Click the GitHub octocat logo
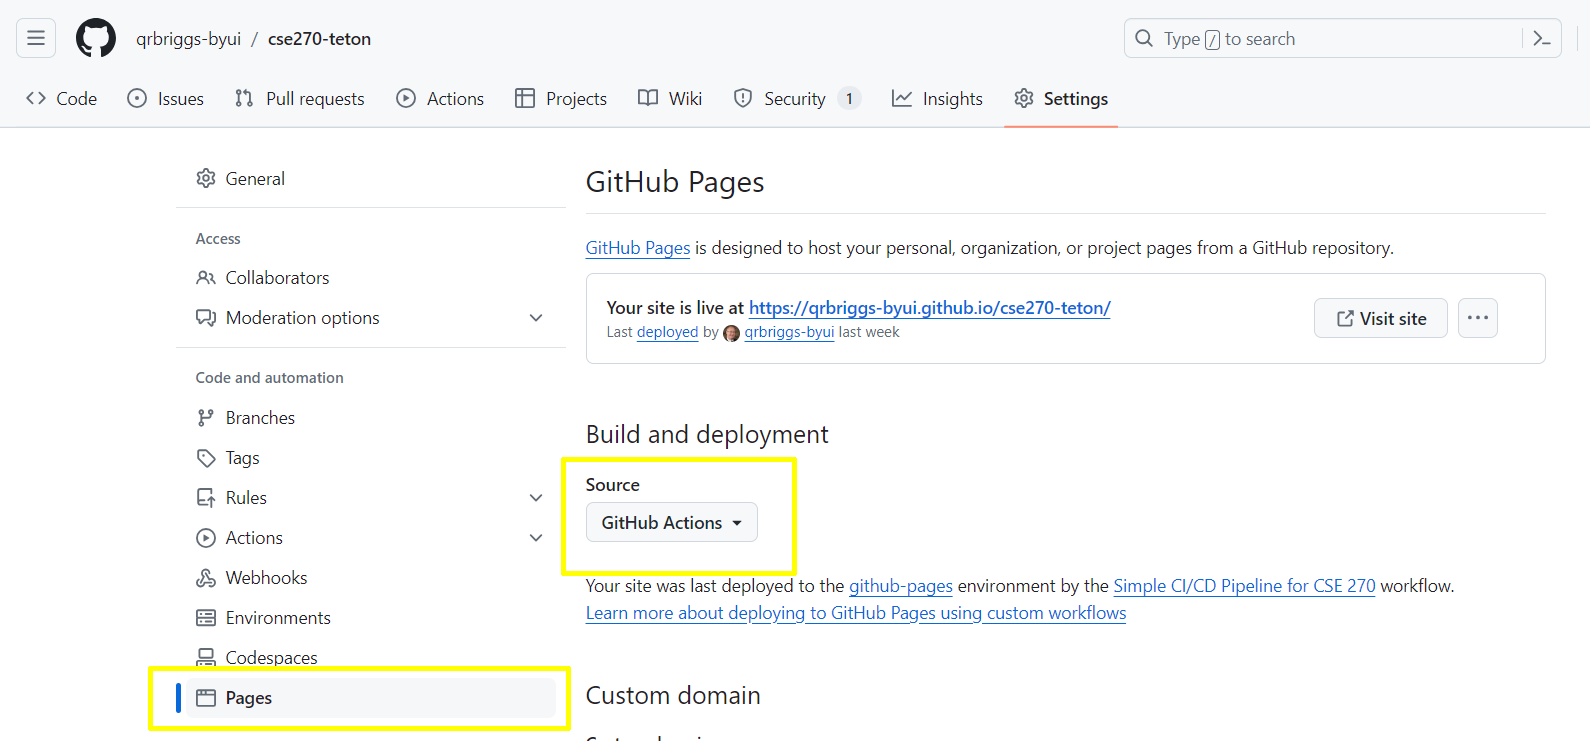 pos(96,39)
